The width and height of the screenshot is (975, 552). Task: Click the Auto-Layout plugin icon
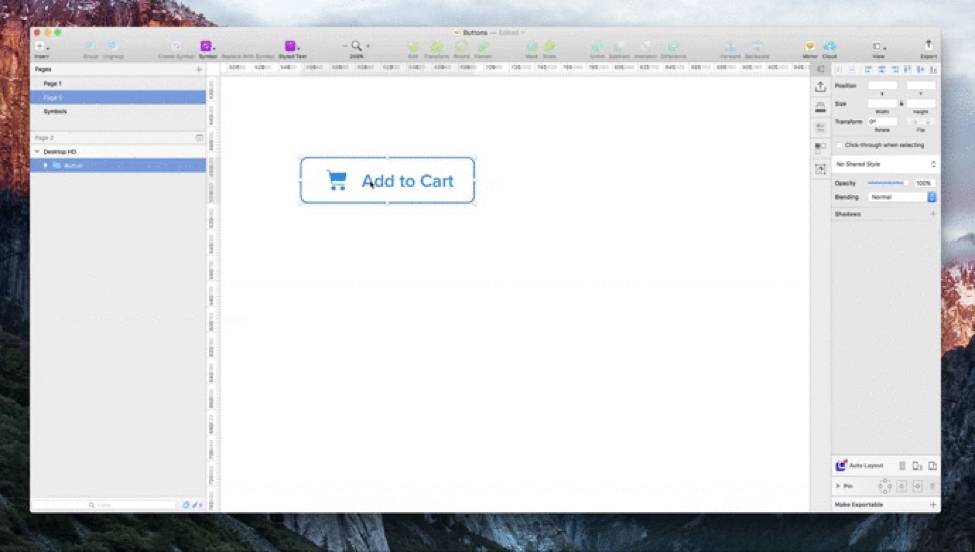[x=841, y=466]
